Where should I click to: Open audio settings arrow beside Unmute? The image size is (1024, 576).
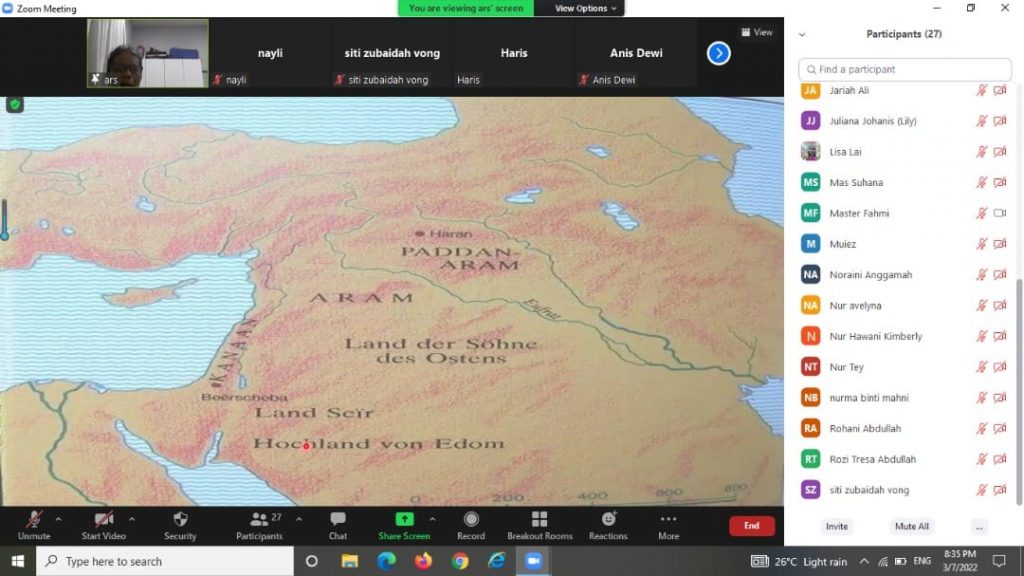click(x=58, y=519)
